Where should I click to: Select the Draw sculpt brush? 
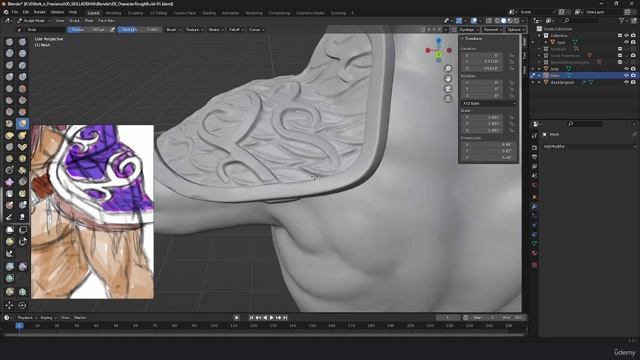click(9, 42)
